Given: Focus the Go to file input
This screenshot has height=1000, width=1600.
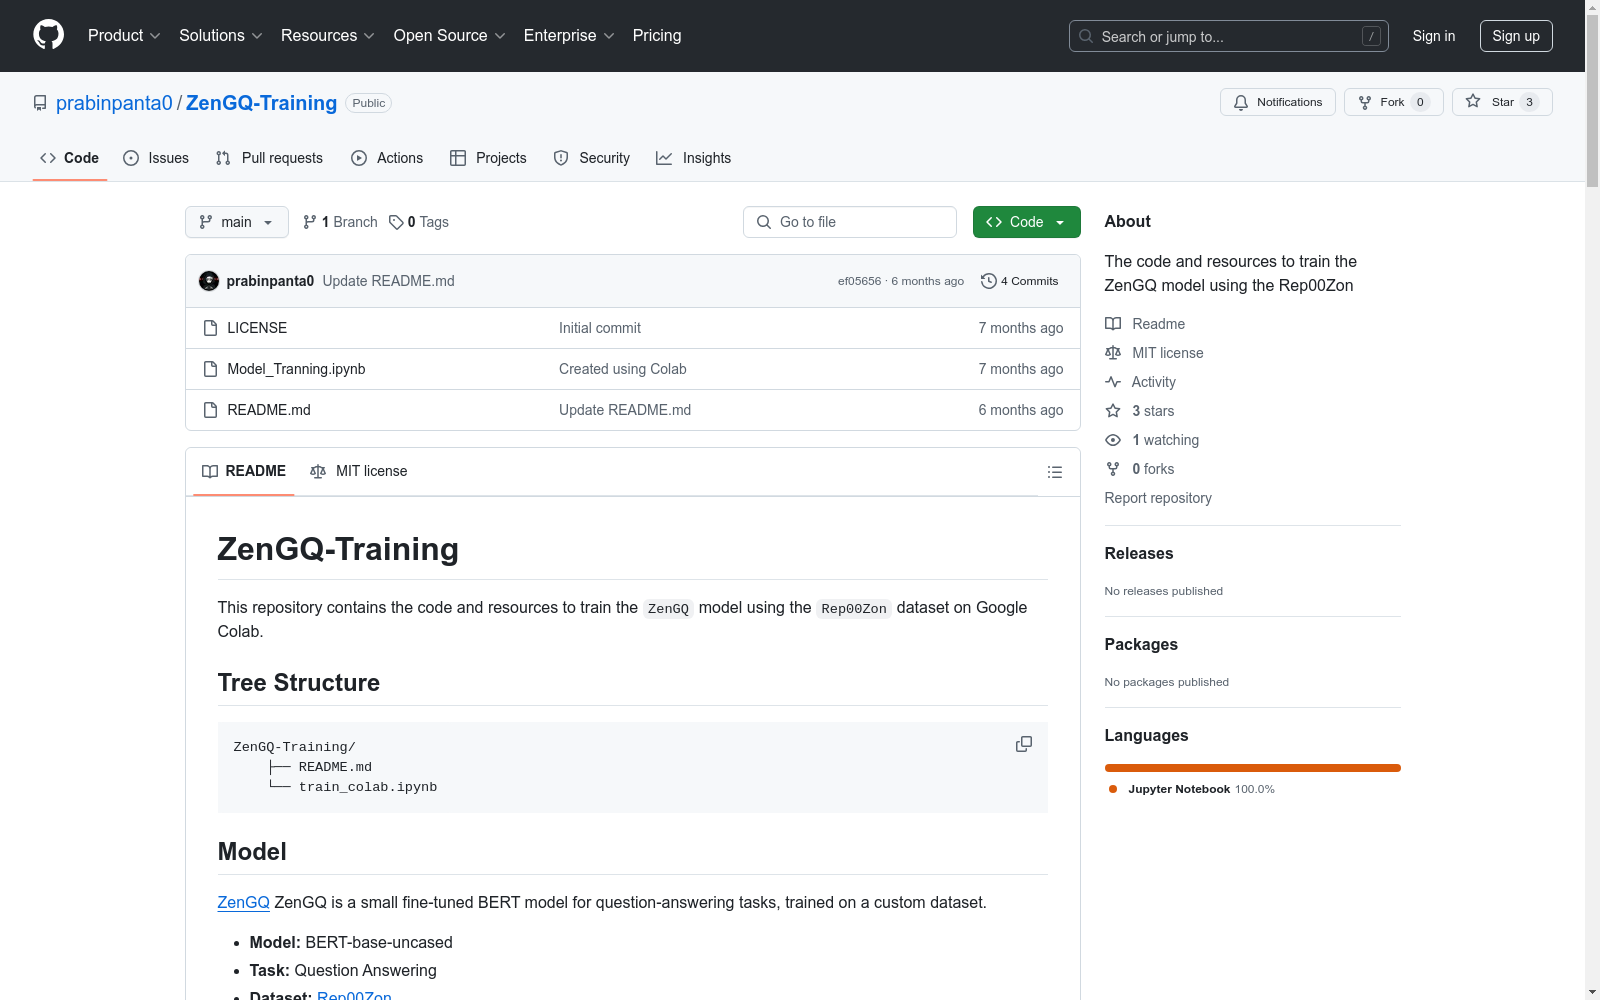Looking at the screenshot, I should pos(850,222).
